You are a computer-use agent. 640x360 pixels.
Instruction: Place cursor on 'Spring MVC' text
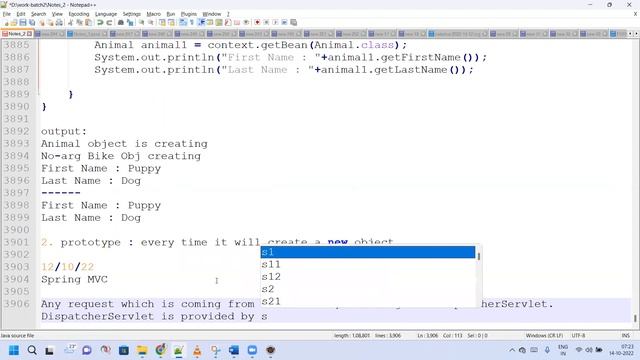pos(74,279)
